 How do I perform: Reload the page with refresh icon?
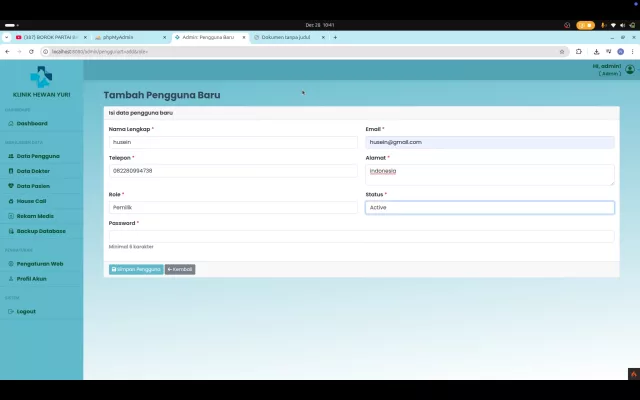[31, 52]
